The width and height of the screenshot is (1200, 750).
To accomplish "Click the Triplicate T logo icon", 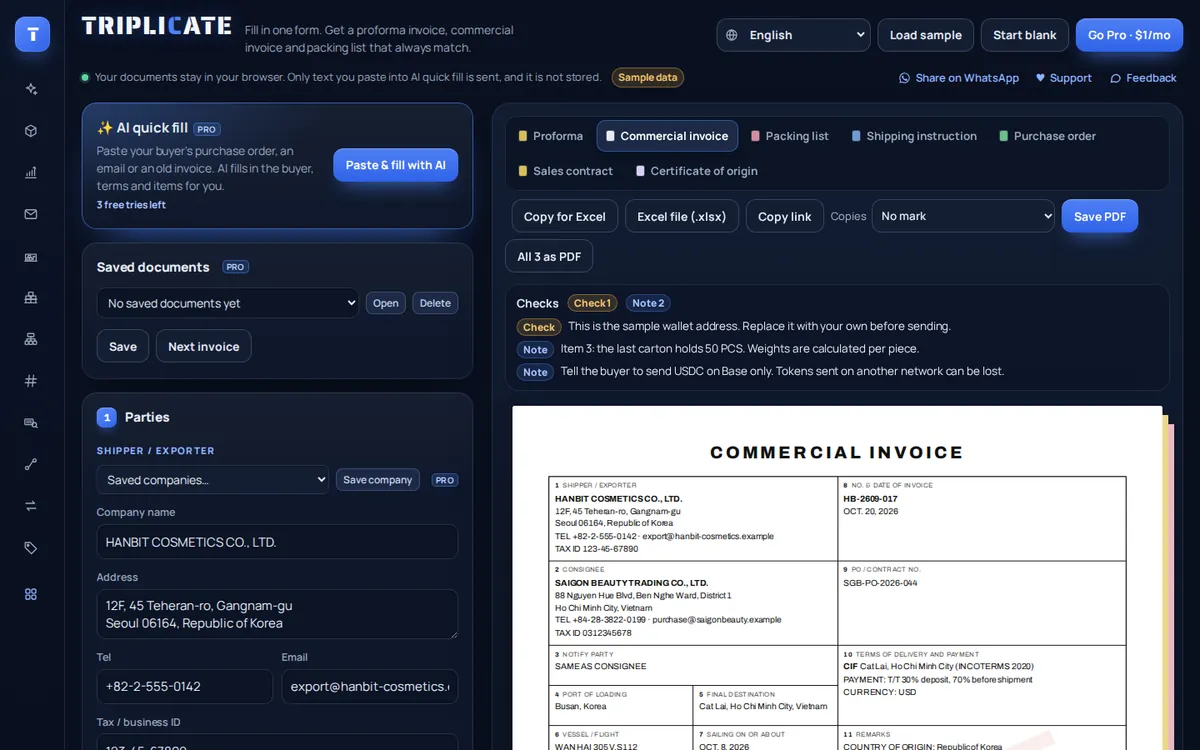I will (x=32, y=34).
